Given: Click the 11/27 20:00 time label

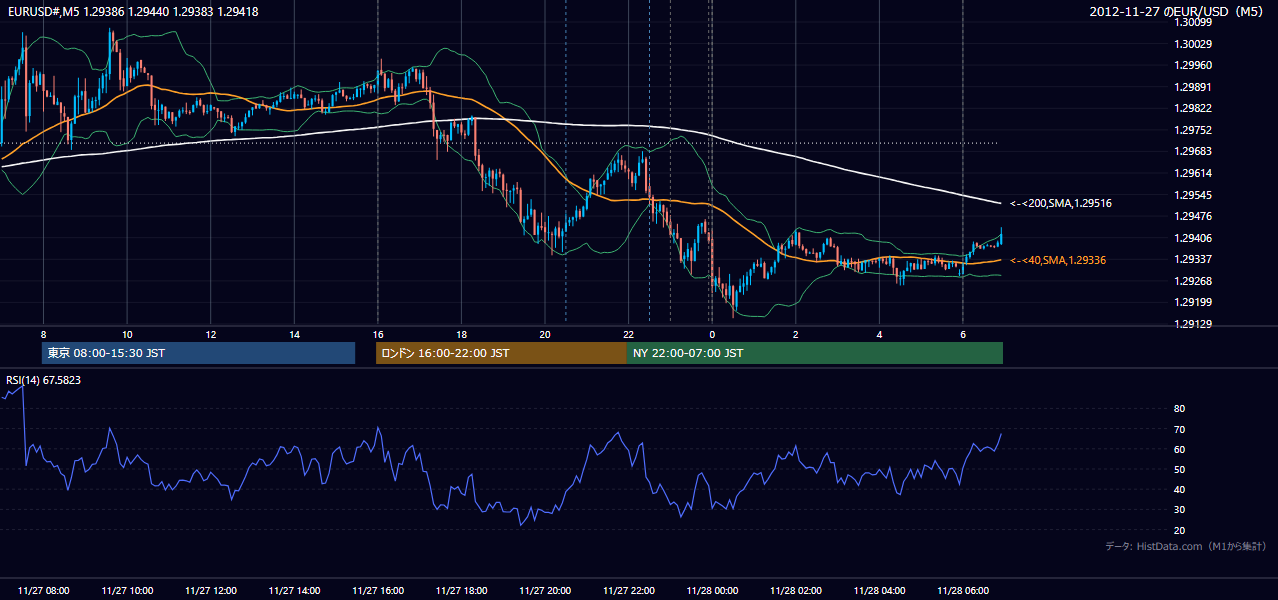Looking at the screenshot, I should click(545, 591).
